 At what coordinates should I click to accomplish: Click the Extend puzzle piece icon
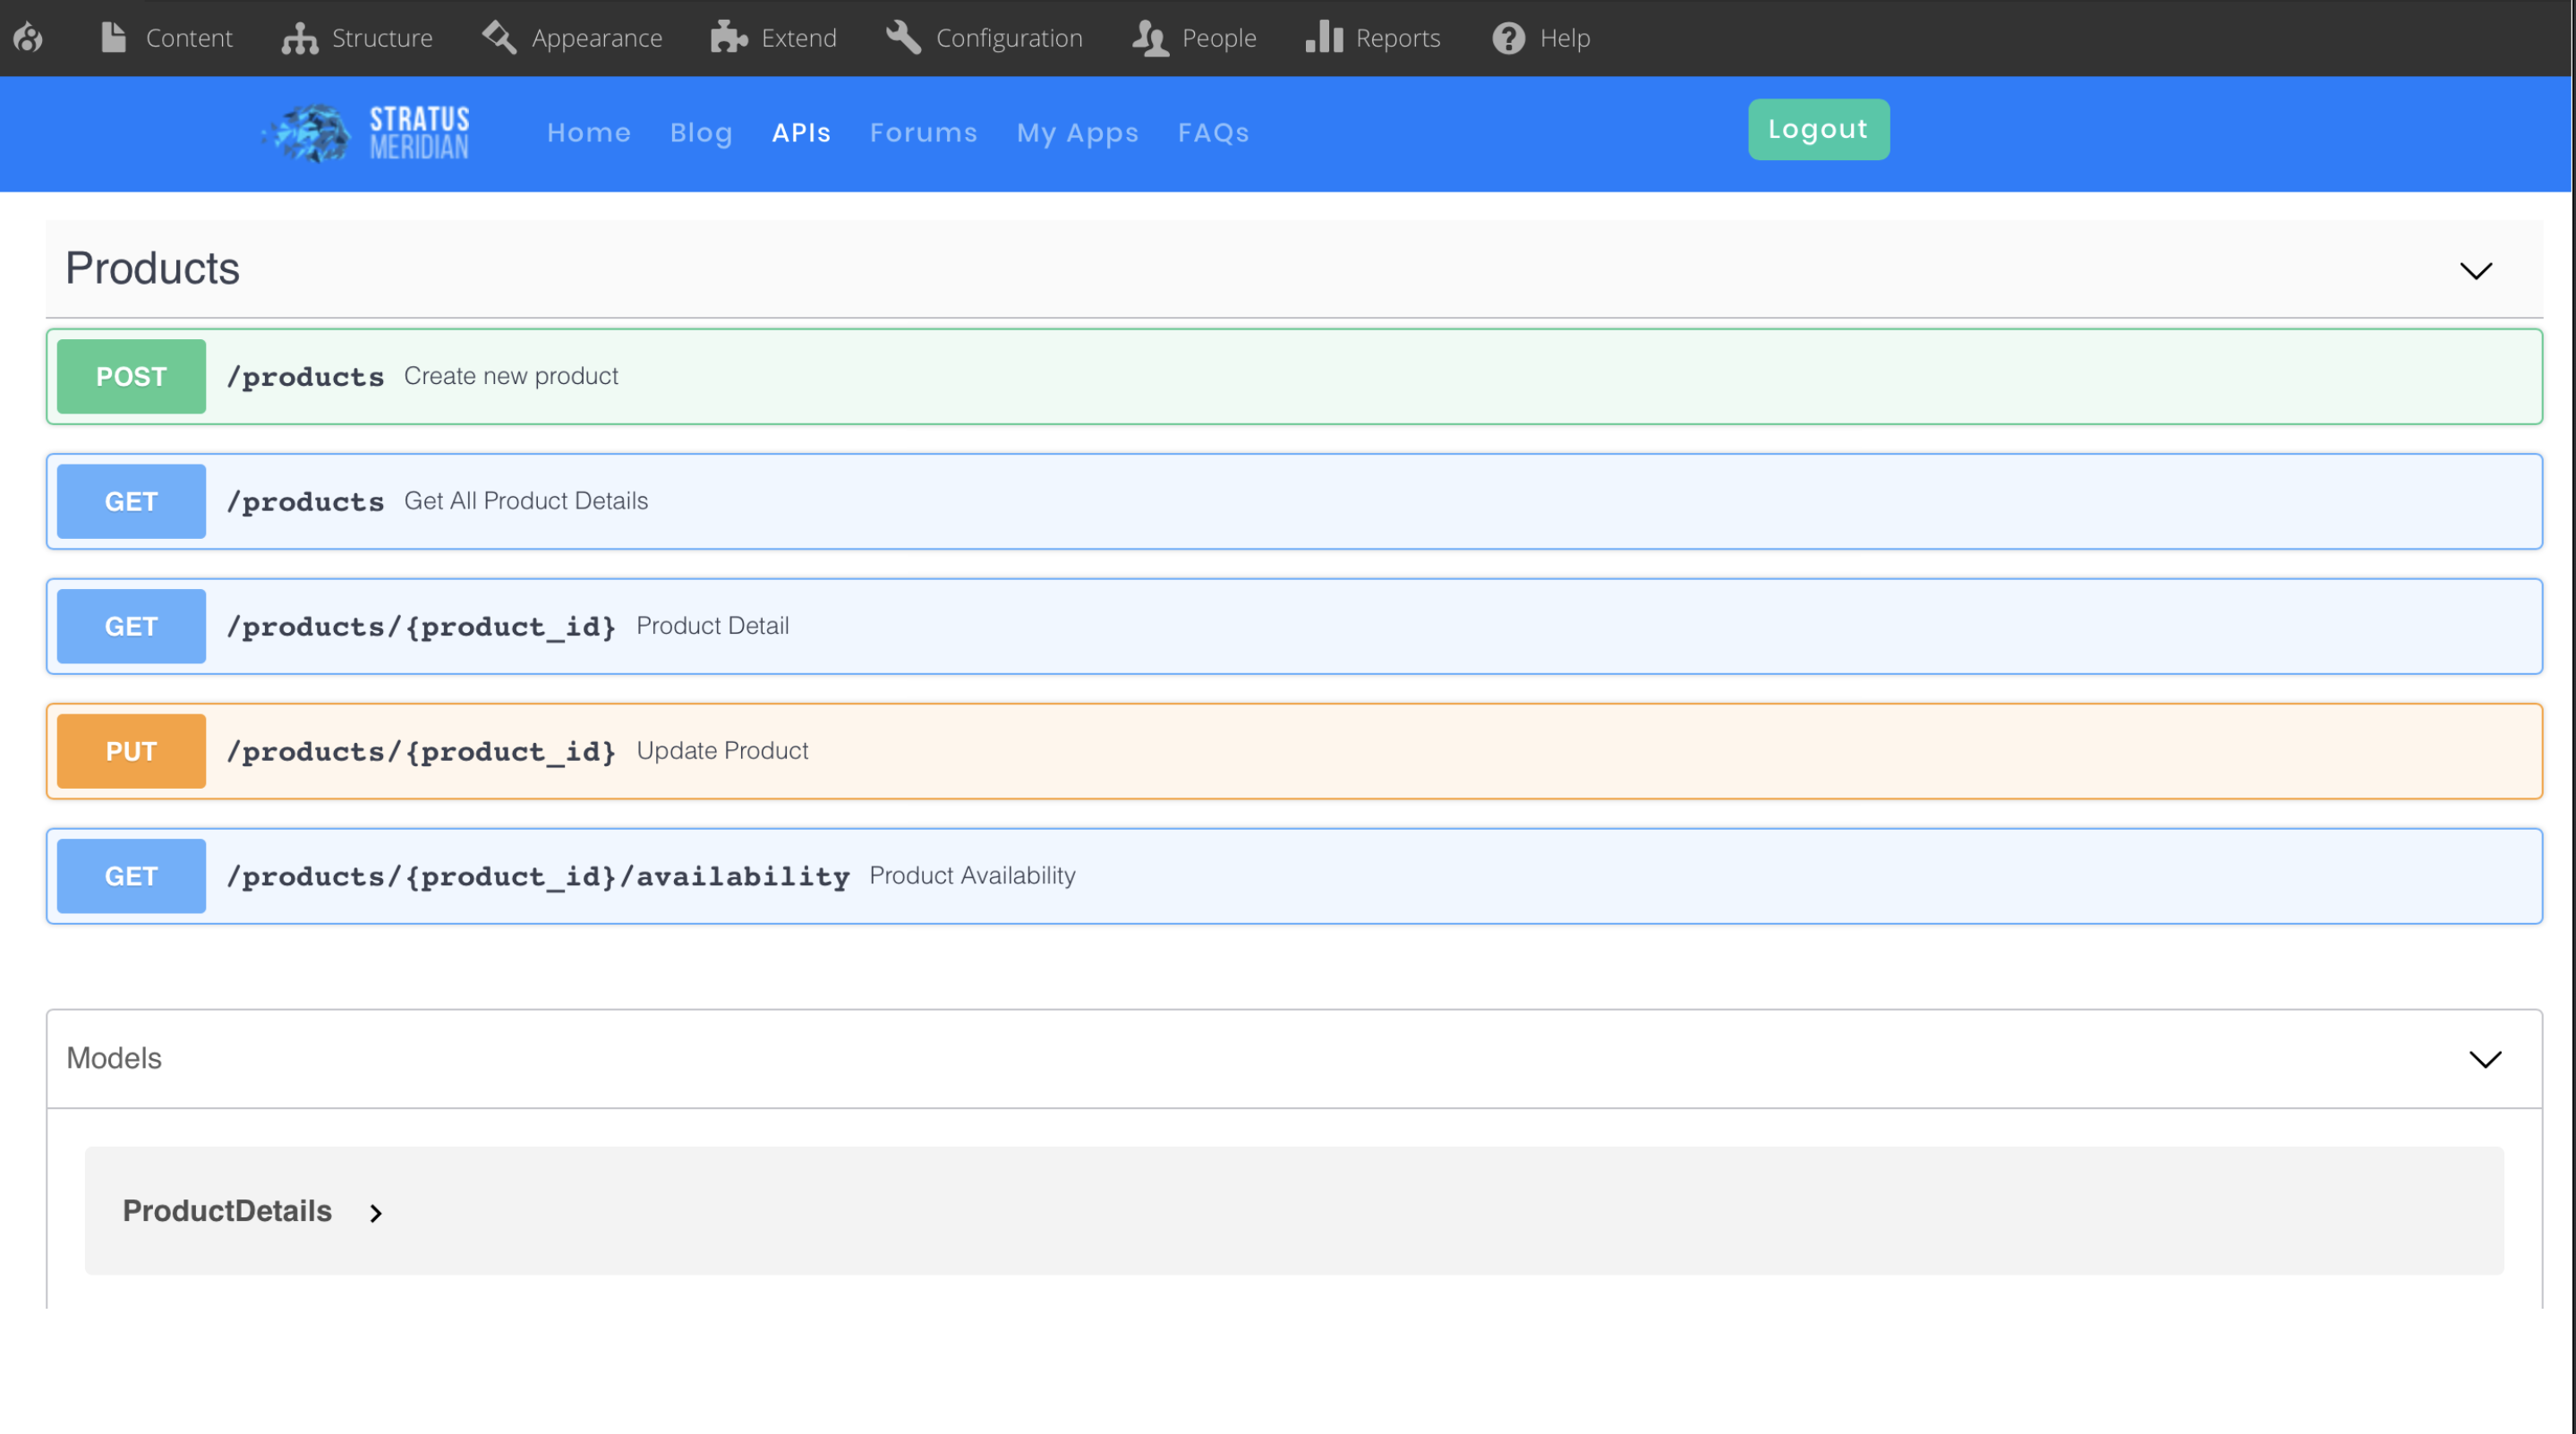point(729,38)
